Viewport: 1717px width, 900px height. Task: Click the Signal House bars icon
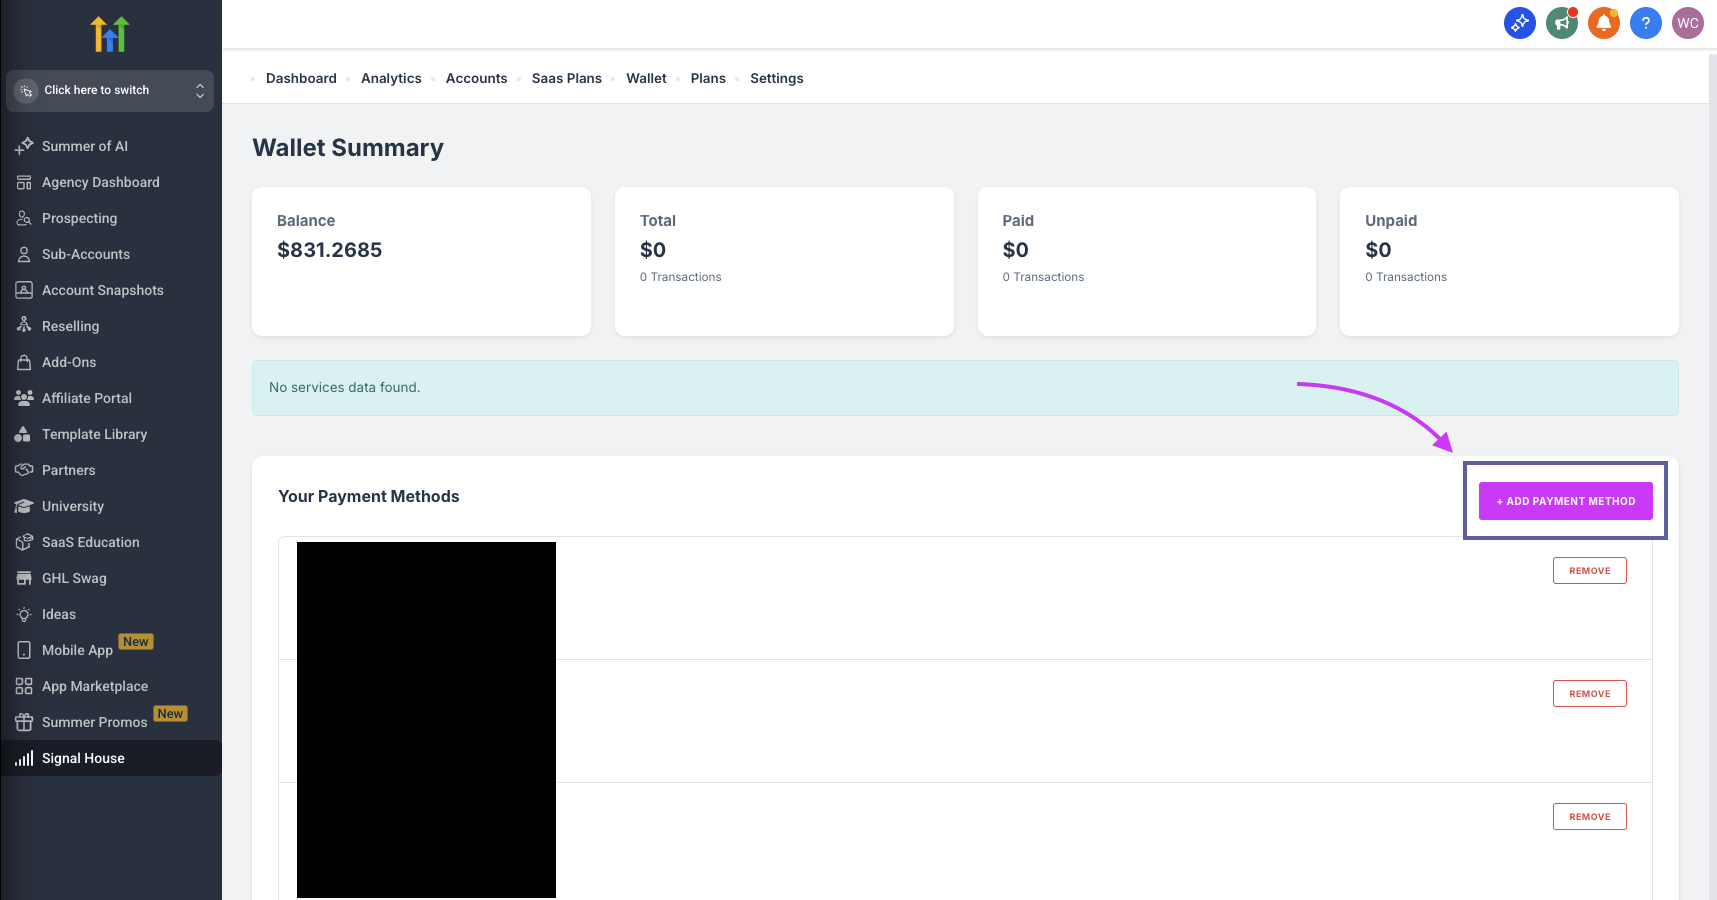pyautogui.click(x=24, y=758)
